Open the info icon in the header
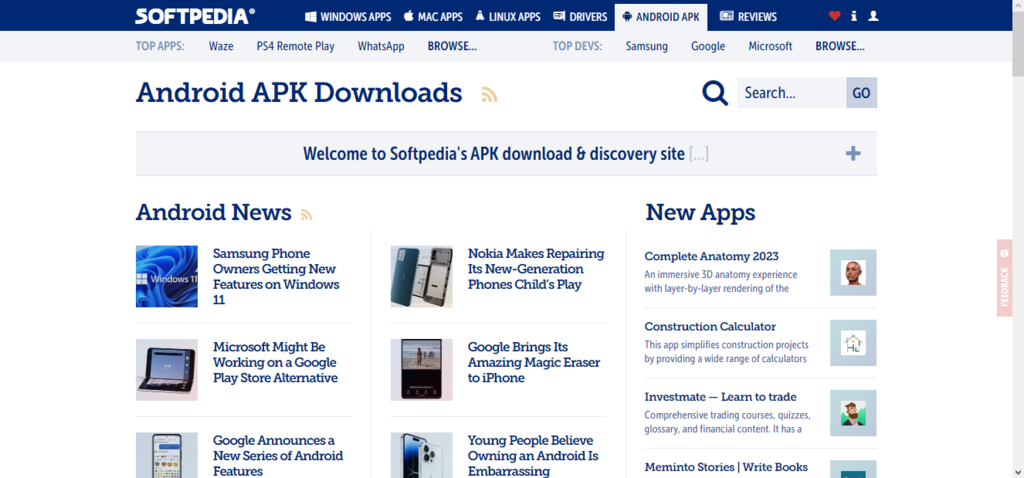The height and width of the screenshot is (478, 1024). click(x=854, y=16)
